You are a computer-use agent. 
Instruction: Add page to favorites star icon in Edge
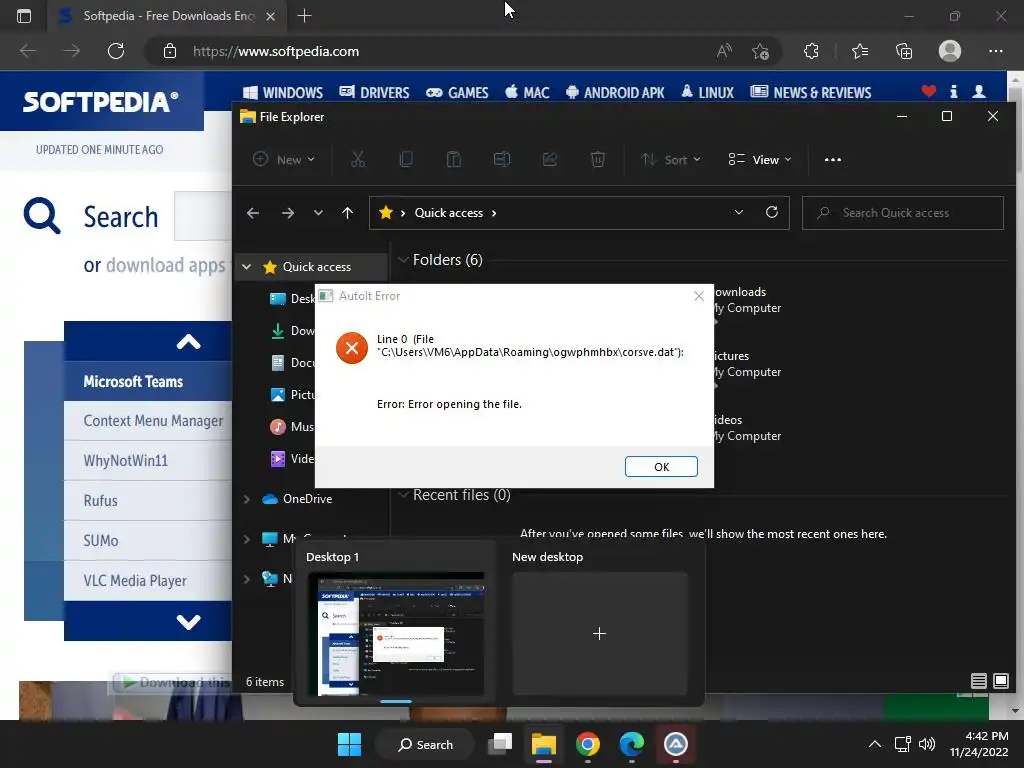coord(760,51)
